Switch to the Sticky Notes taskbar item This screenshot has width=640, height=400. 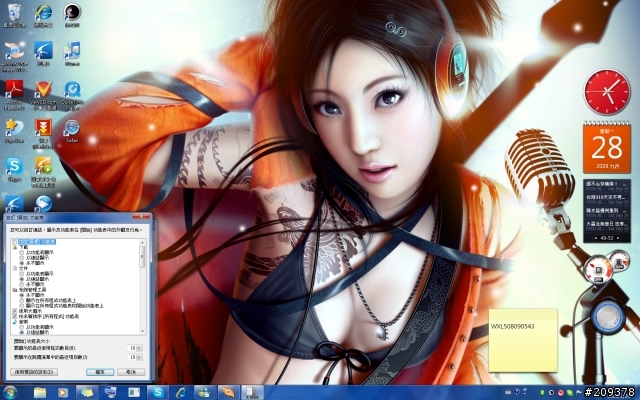(x=87, y=393)
